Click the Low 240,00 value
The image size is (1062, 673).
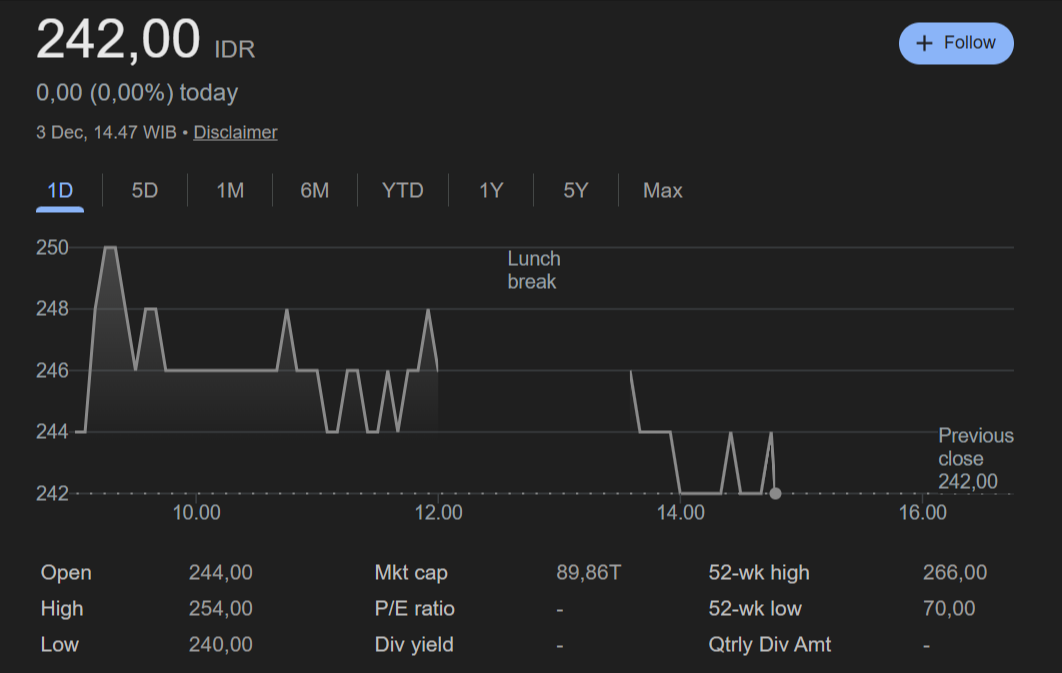221,644
